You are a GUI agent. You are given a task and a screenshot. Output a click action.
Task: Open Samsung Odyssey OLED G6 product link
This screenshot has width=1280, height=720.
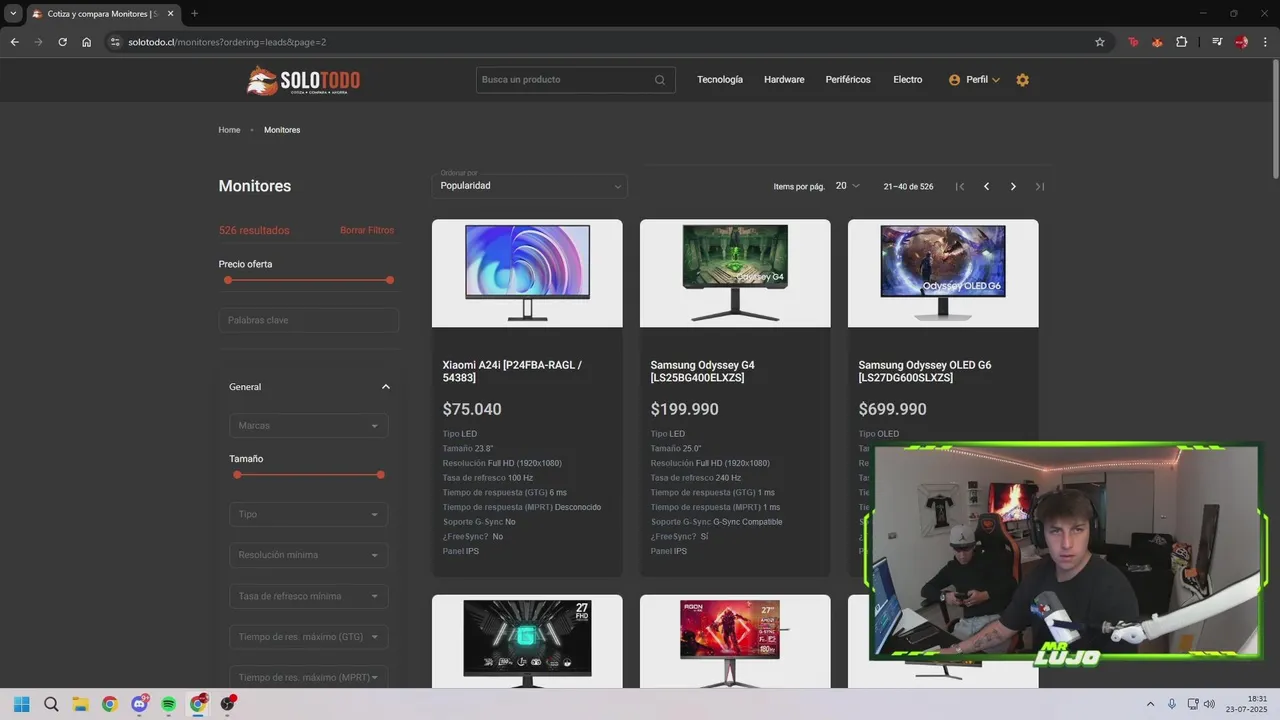[925, 371]
